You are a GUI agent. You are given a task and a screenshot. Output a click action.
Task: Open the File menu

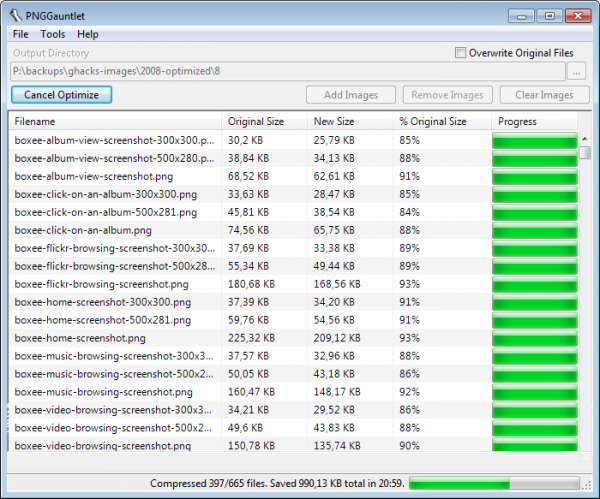[x=21, y=34]
